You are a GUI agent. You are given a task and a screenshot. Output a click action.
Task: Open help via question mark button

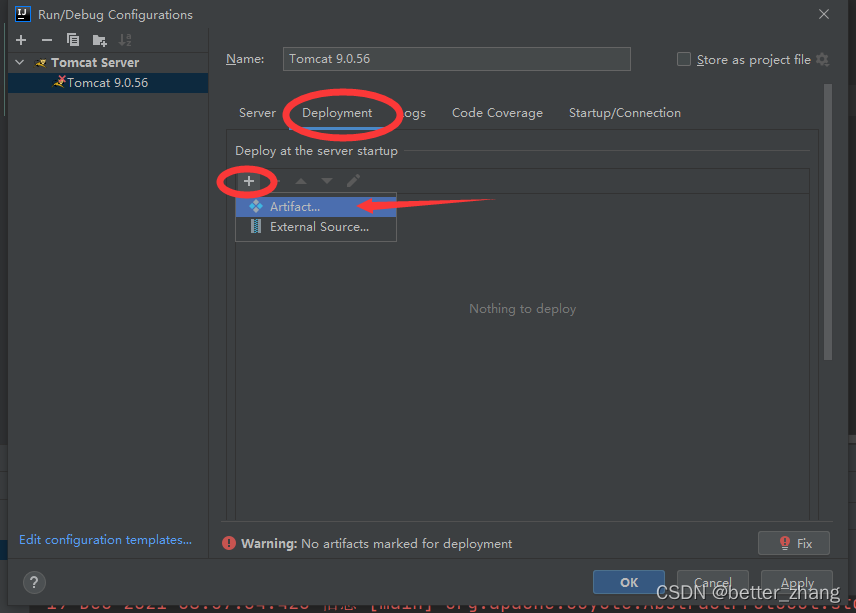34,582
